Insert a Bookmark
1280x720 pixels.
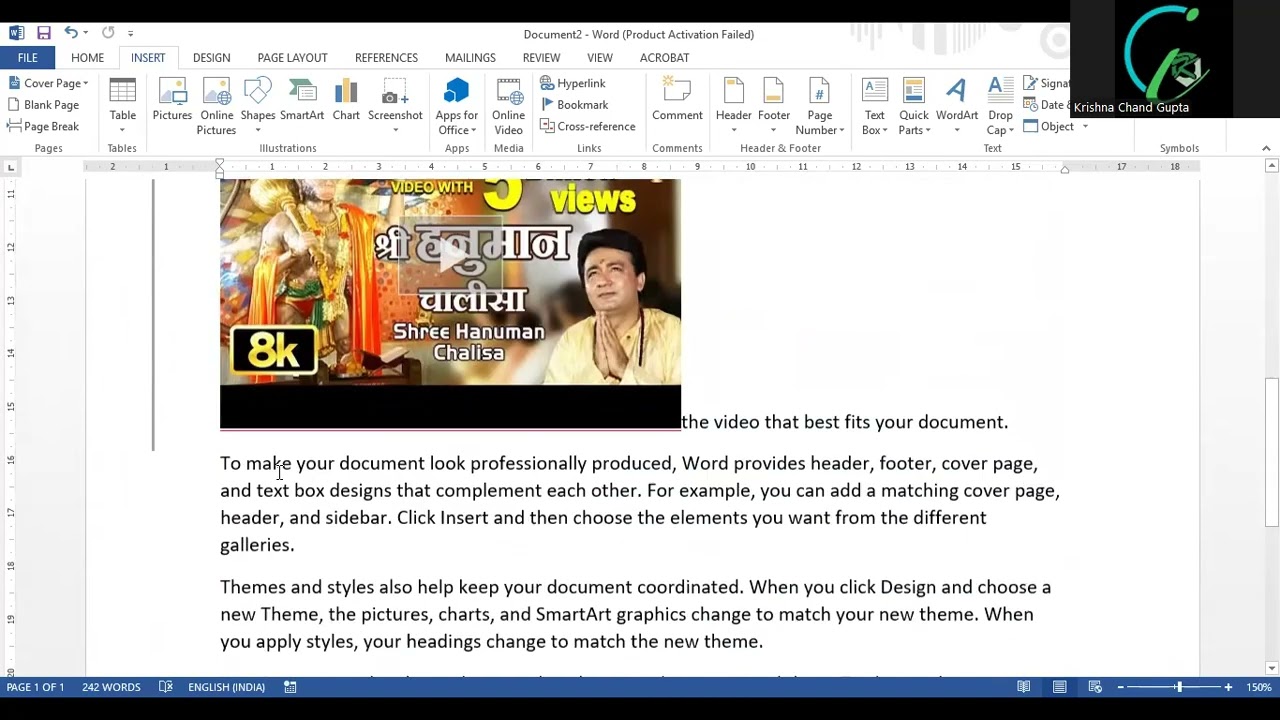click(574, 105)
